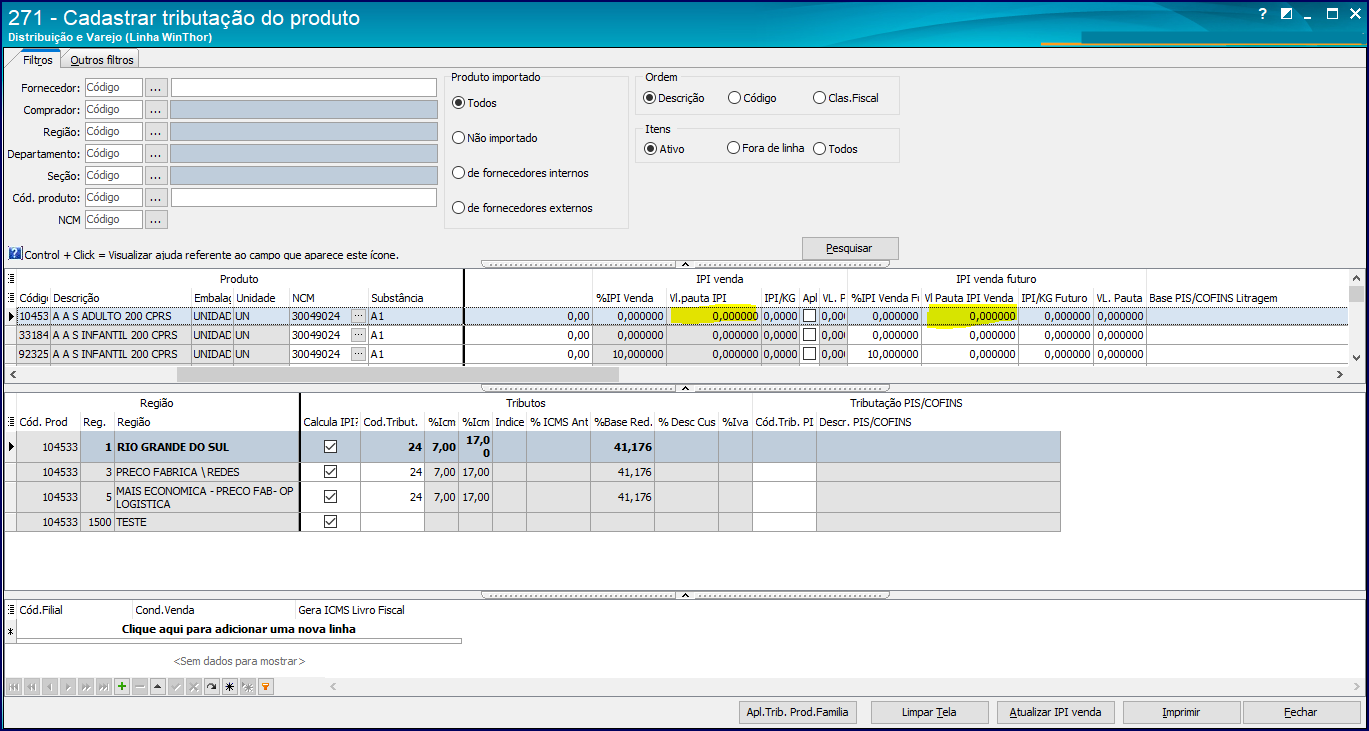Click edit record triangle icon
1369x731 pixels.
158,687
